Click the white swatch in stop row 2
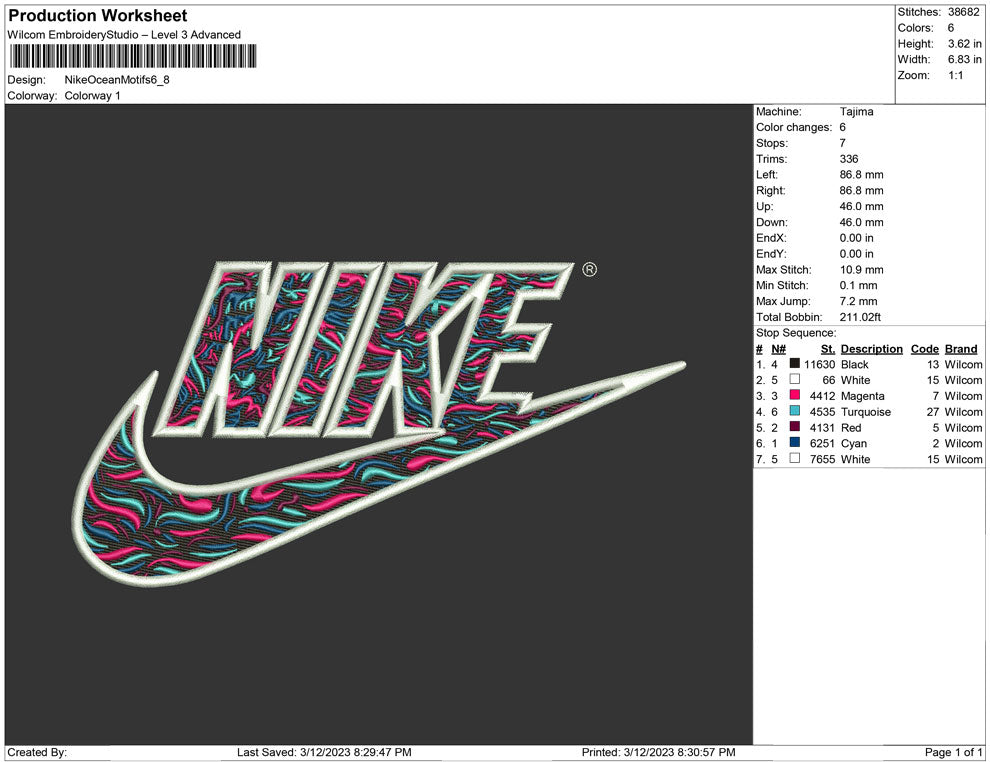The width and height of the screenshot is (990, 762). (x=795, y=379)
